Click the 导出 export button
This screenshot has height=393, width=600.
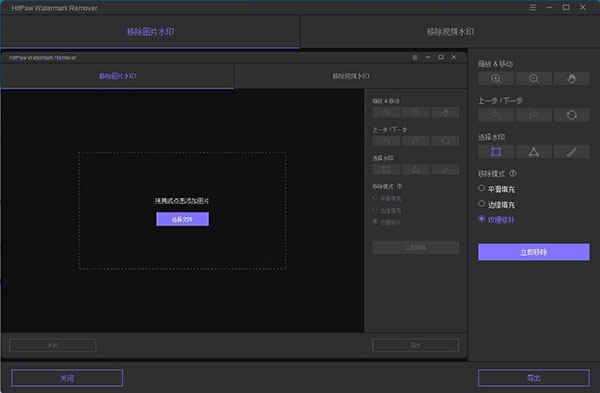point(534,378)
